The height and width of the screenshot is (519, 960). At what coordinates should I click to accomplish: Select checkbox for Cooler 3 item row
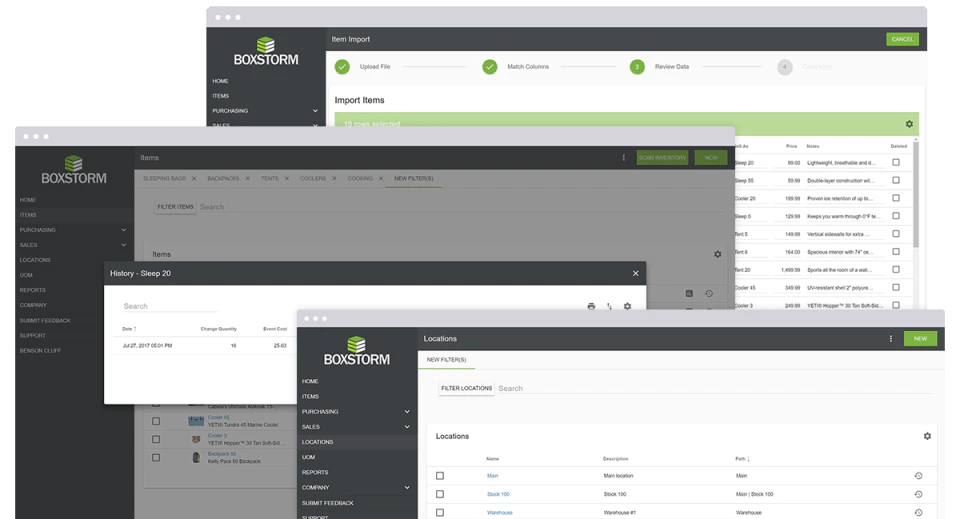(x=156, y=439)
